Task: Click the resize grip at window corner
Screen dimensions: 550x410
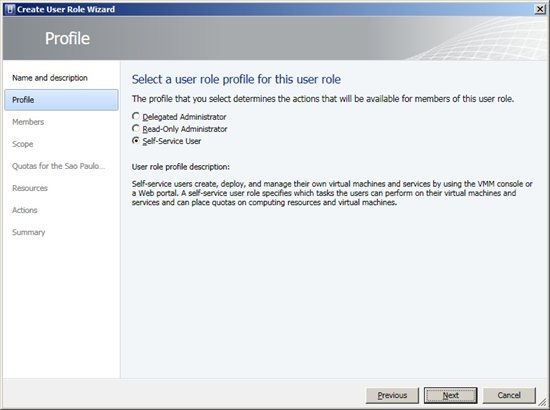Action: tap(542, 402)
